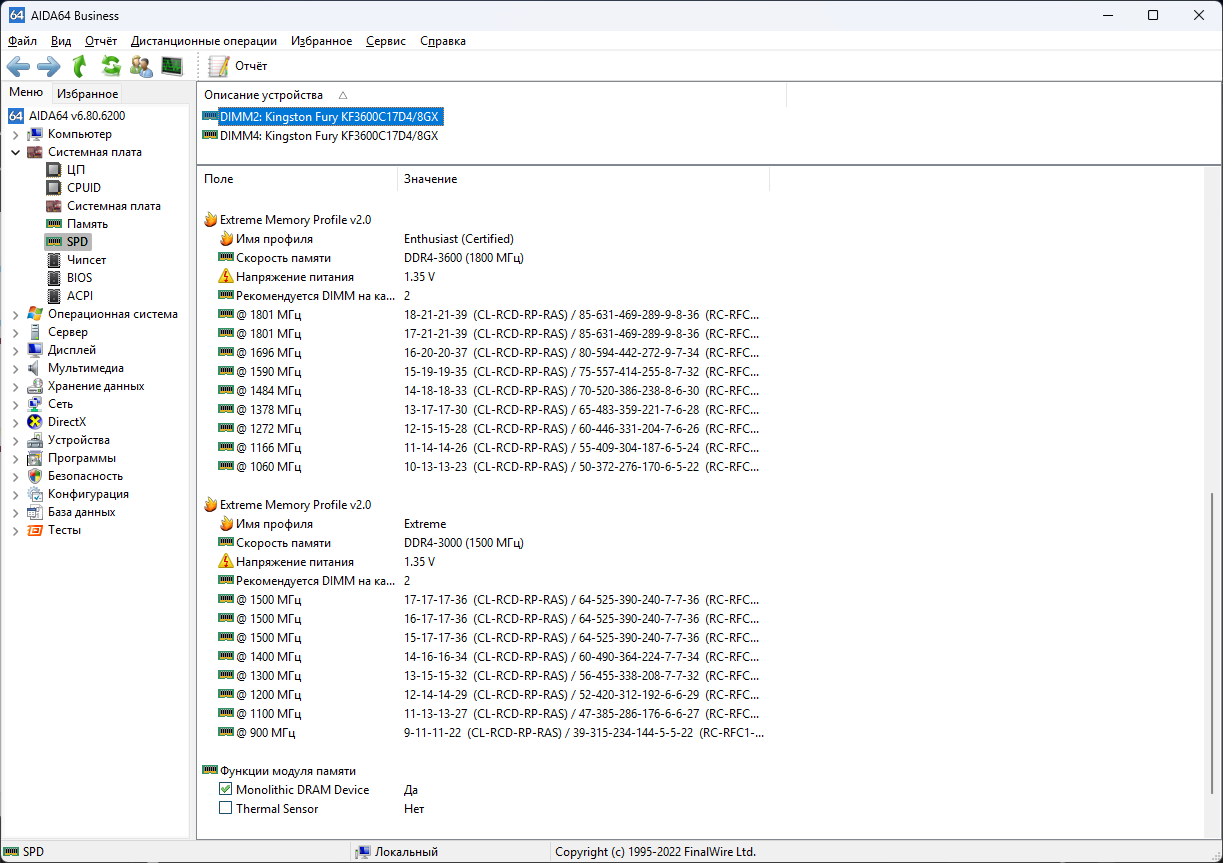Go back with the left arrow icon

click(x=18, y=66)
